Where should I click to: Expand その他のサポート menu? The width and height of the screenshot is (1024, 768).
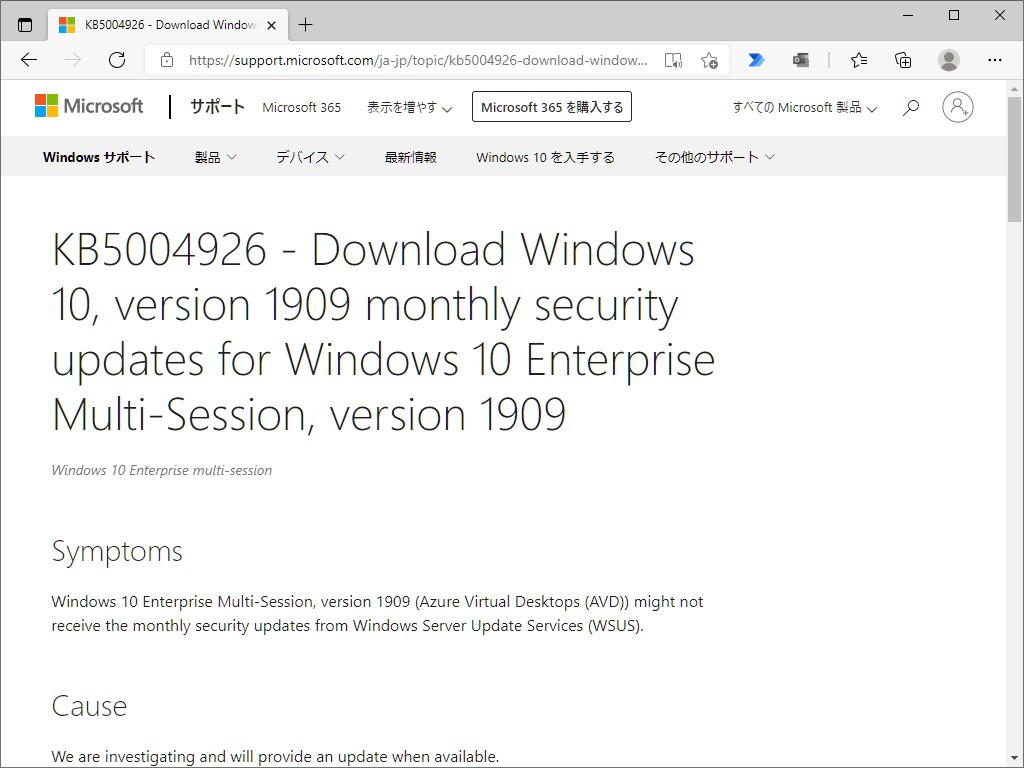(x=714, y=157)
